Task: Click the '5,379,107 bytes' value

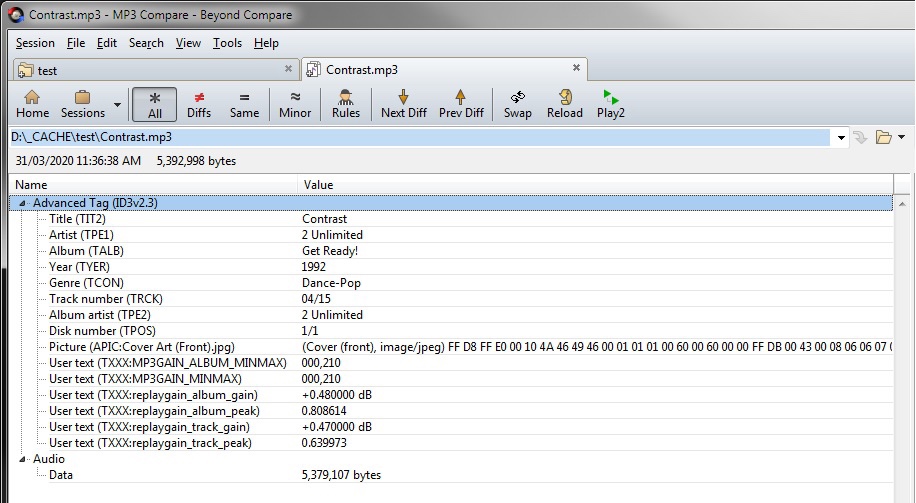Action: 341,475
